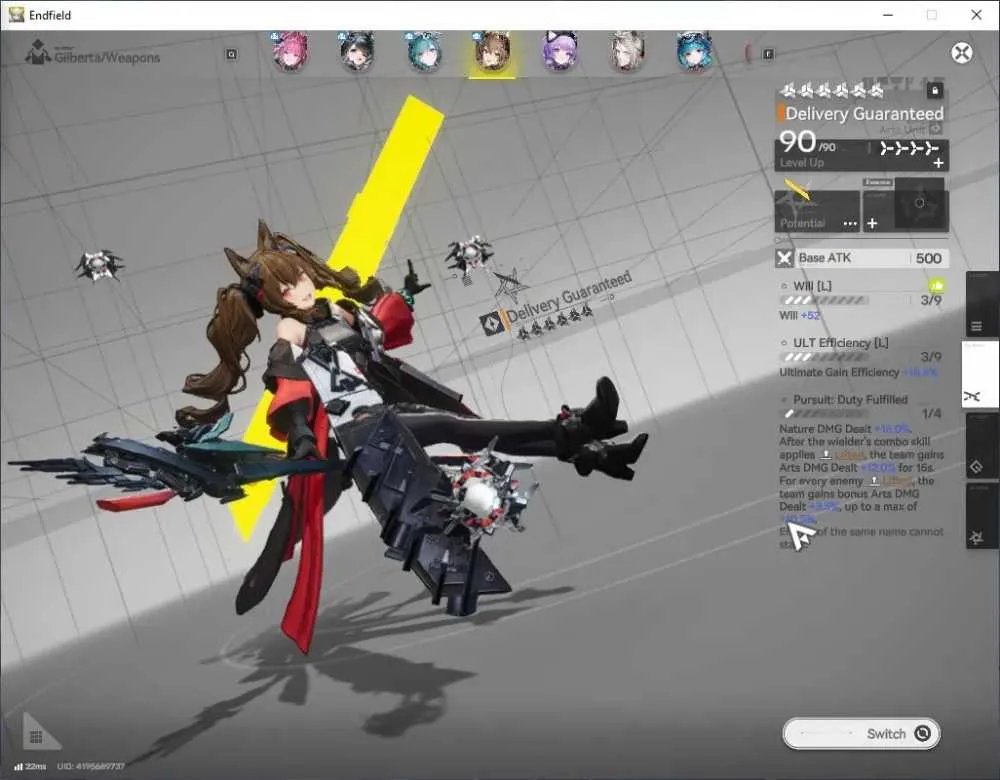Image resolution: width=1000 pixels, height=780 pixels.
Task: Click the ULT Efficiency progress bar
Action: point(823,357)
